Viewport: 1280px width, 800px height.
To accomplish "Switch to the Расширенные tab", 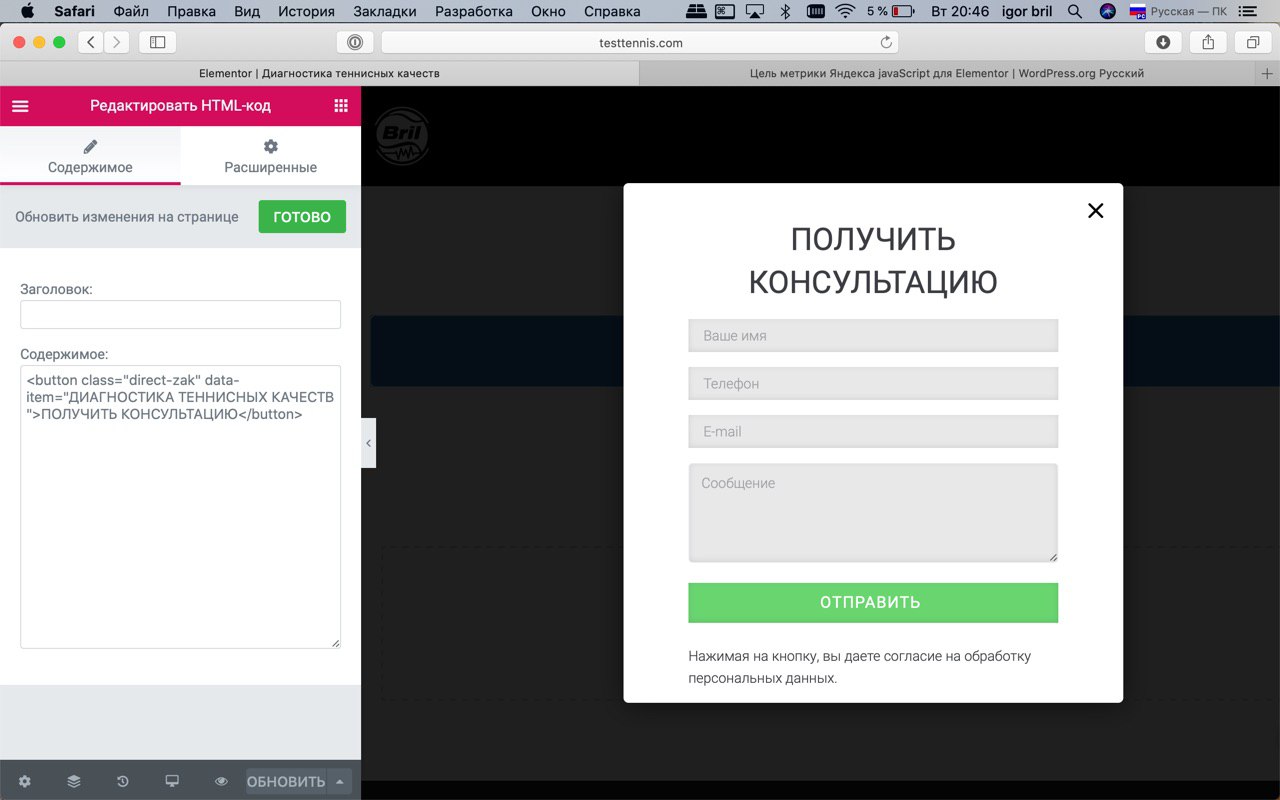I will click(x=270, y=156).
